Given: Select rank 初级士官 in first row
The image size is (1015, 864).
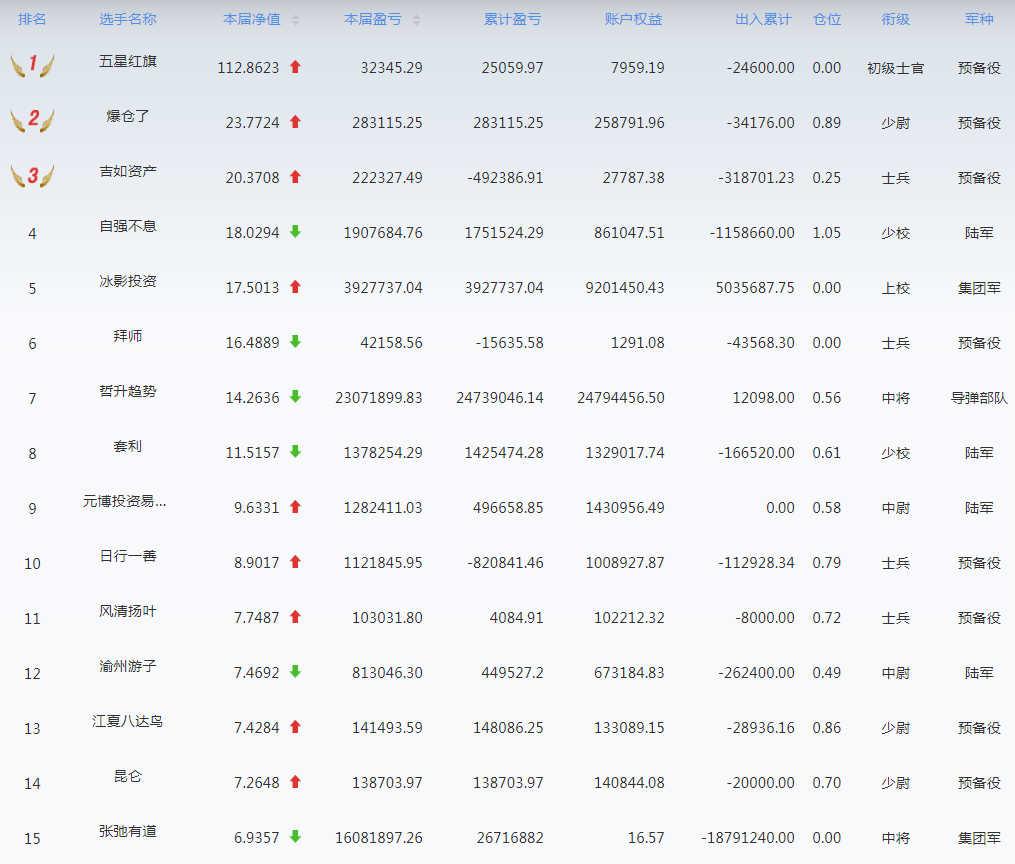Looking at the screenshot, I should tap(896, 68).
